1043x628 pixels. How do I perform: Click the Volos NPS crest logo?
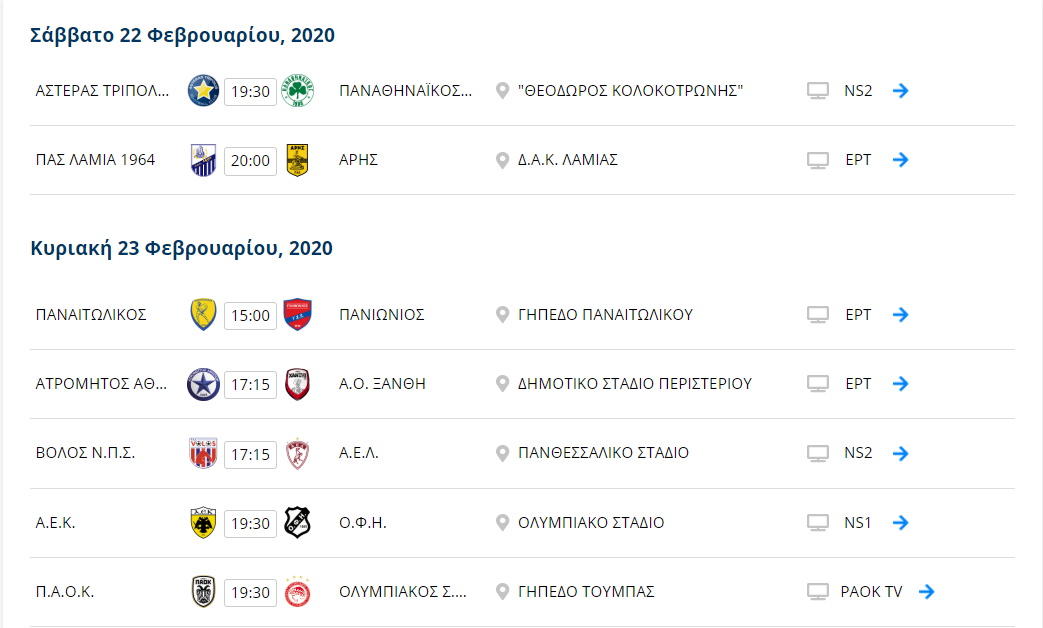click(x=203, y=453)
